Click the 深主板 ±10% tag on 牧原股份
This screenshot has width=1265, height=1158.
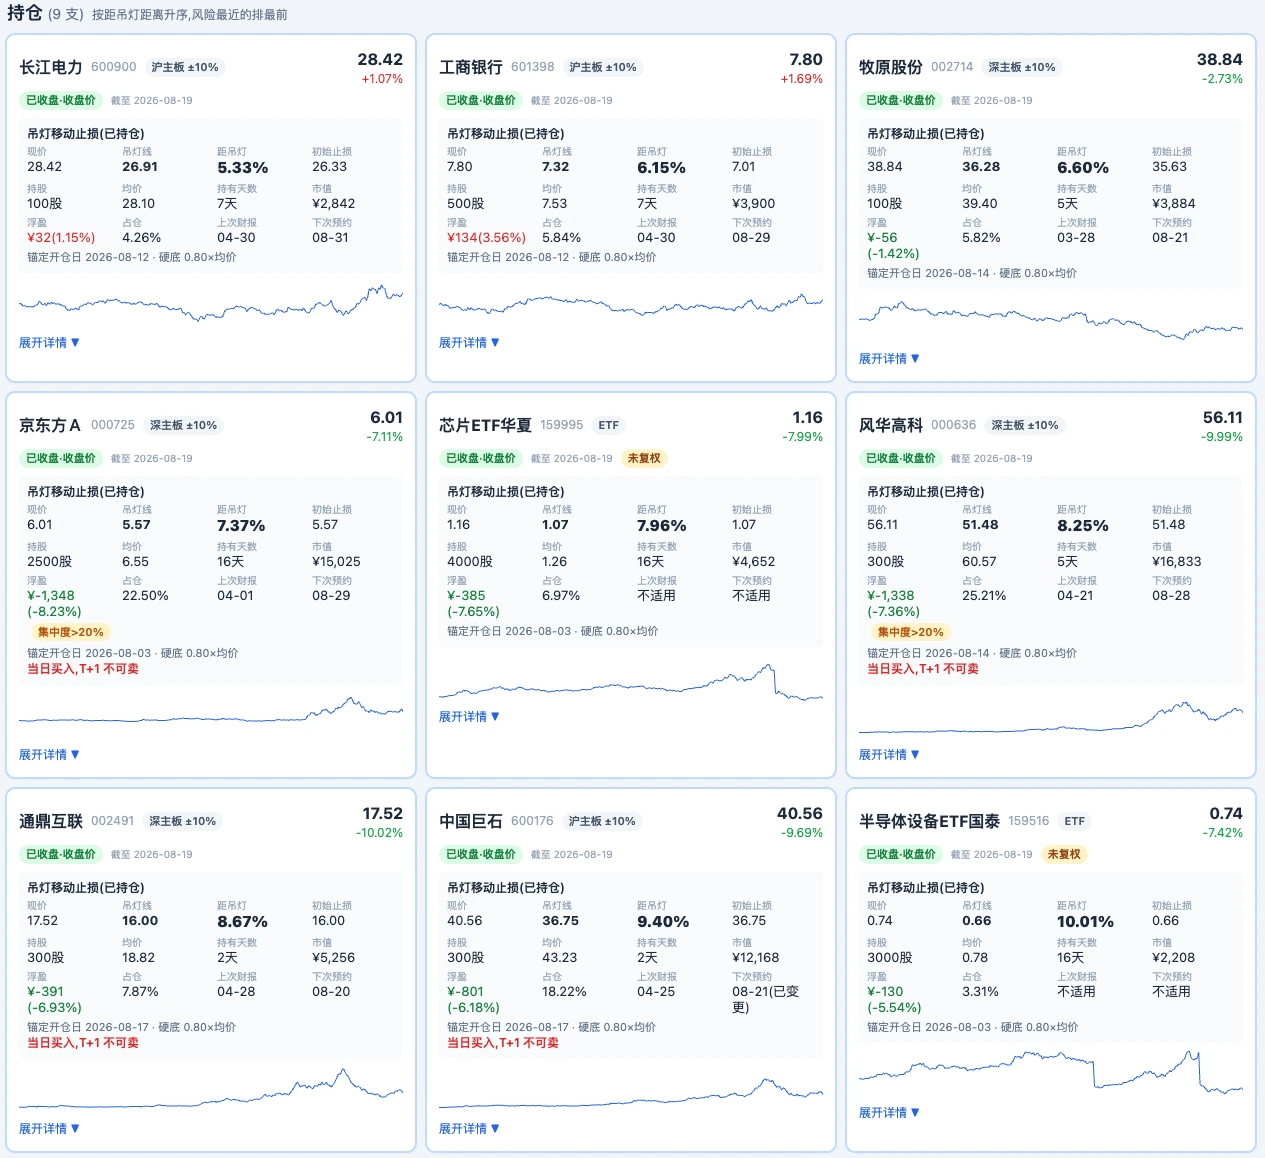point(1022,67)
